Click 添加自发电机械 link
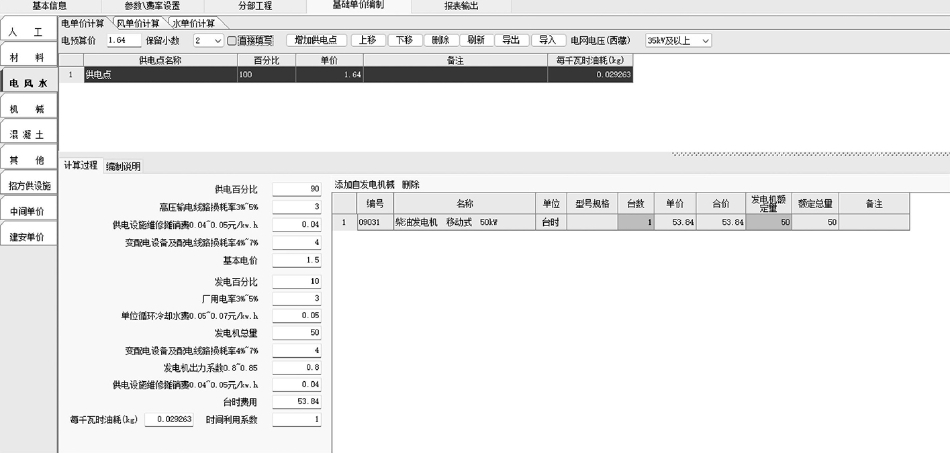The image size is (950, 453). click(x=364, y=185)
